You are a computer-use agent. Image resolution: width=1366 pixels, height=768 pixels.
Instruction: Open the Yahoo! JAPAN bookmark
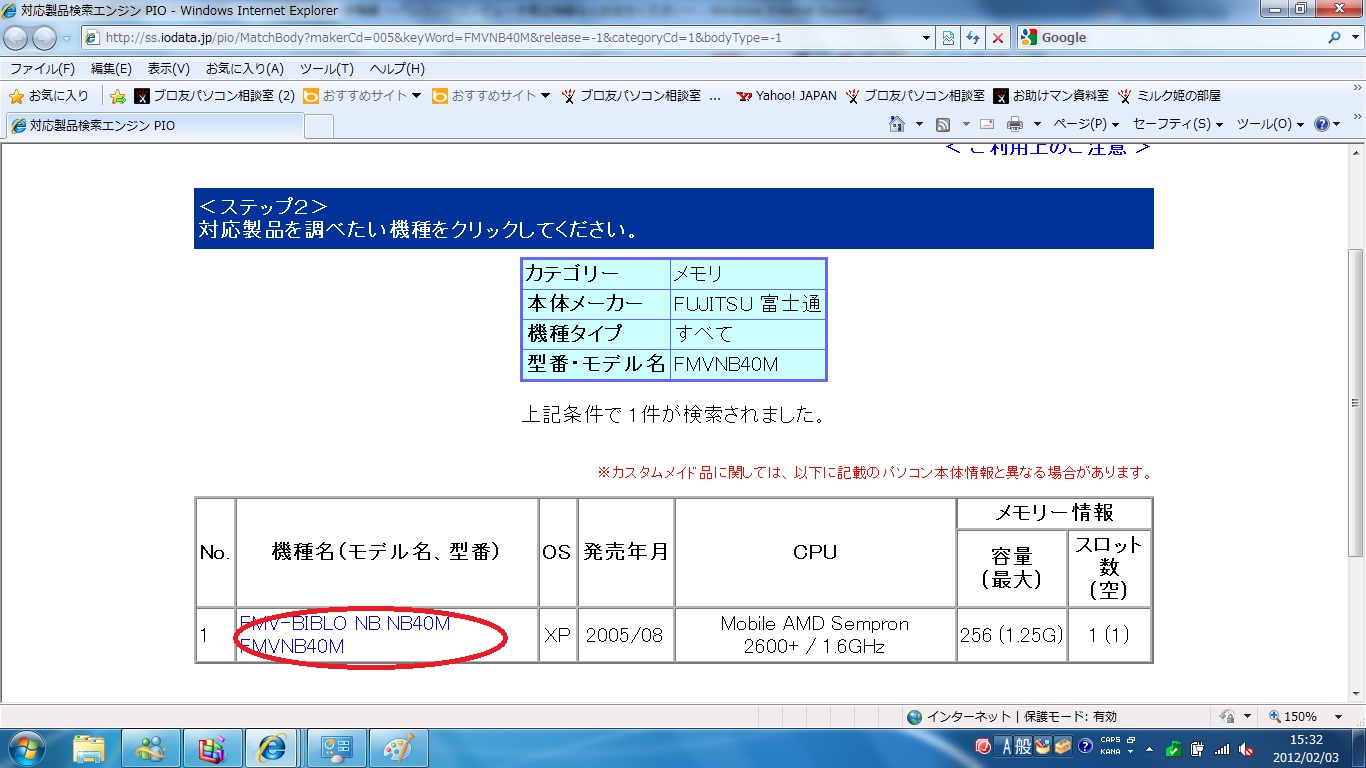[x=786, y=96]
